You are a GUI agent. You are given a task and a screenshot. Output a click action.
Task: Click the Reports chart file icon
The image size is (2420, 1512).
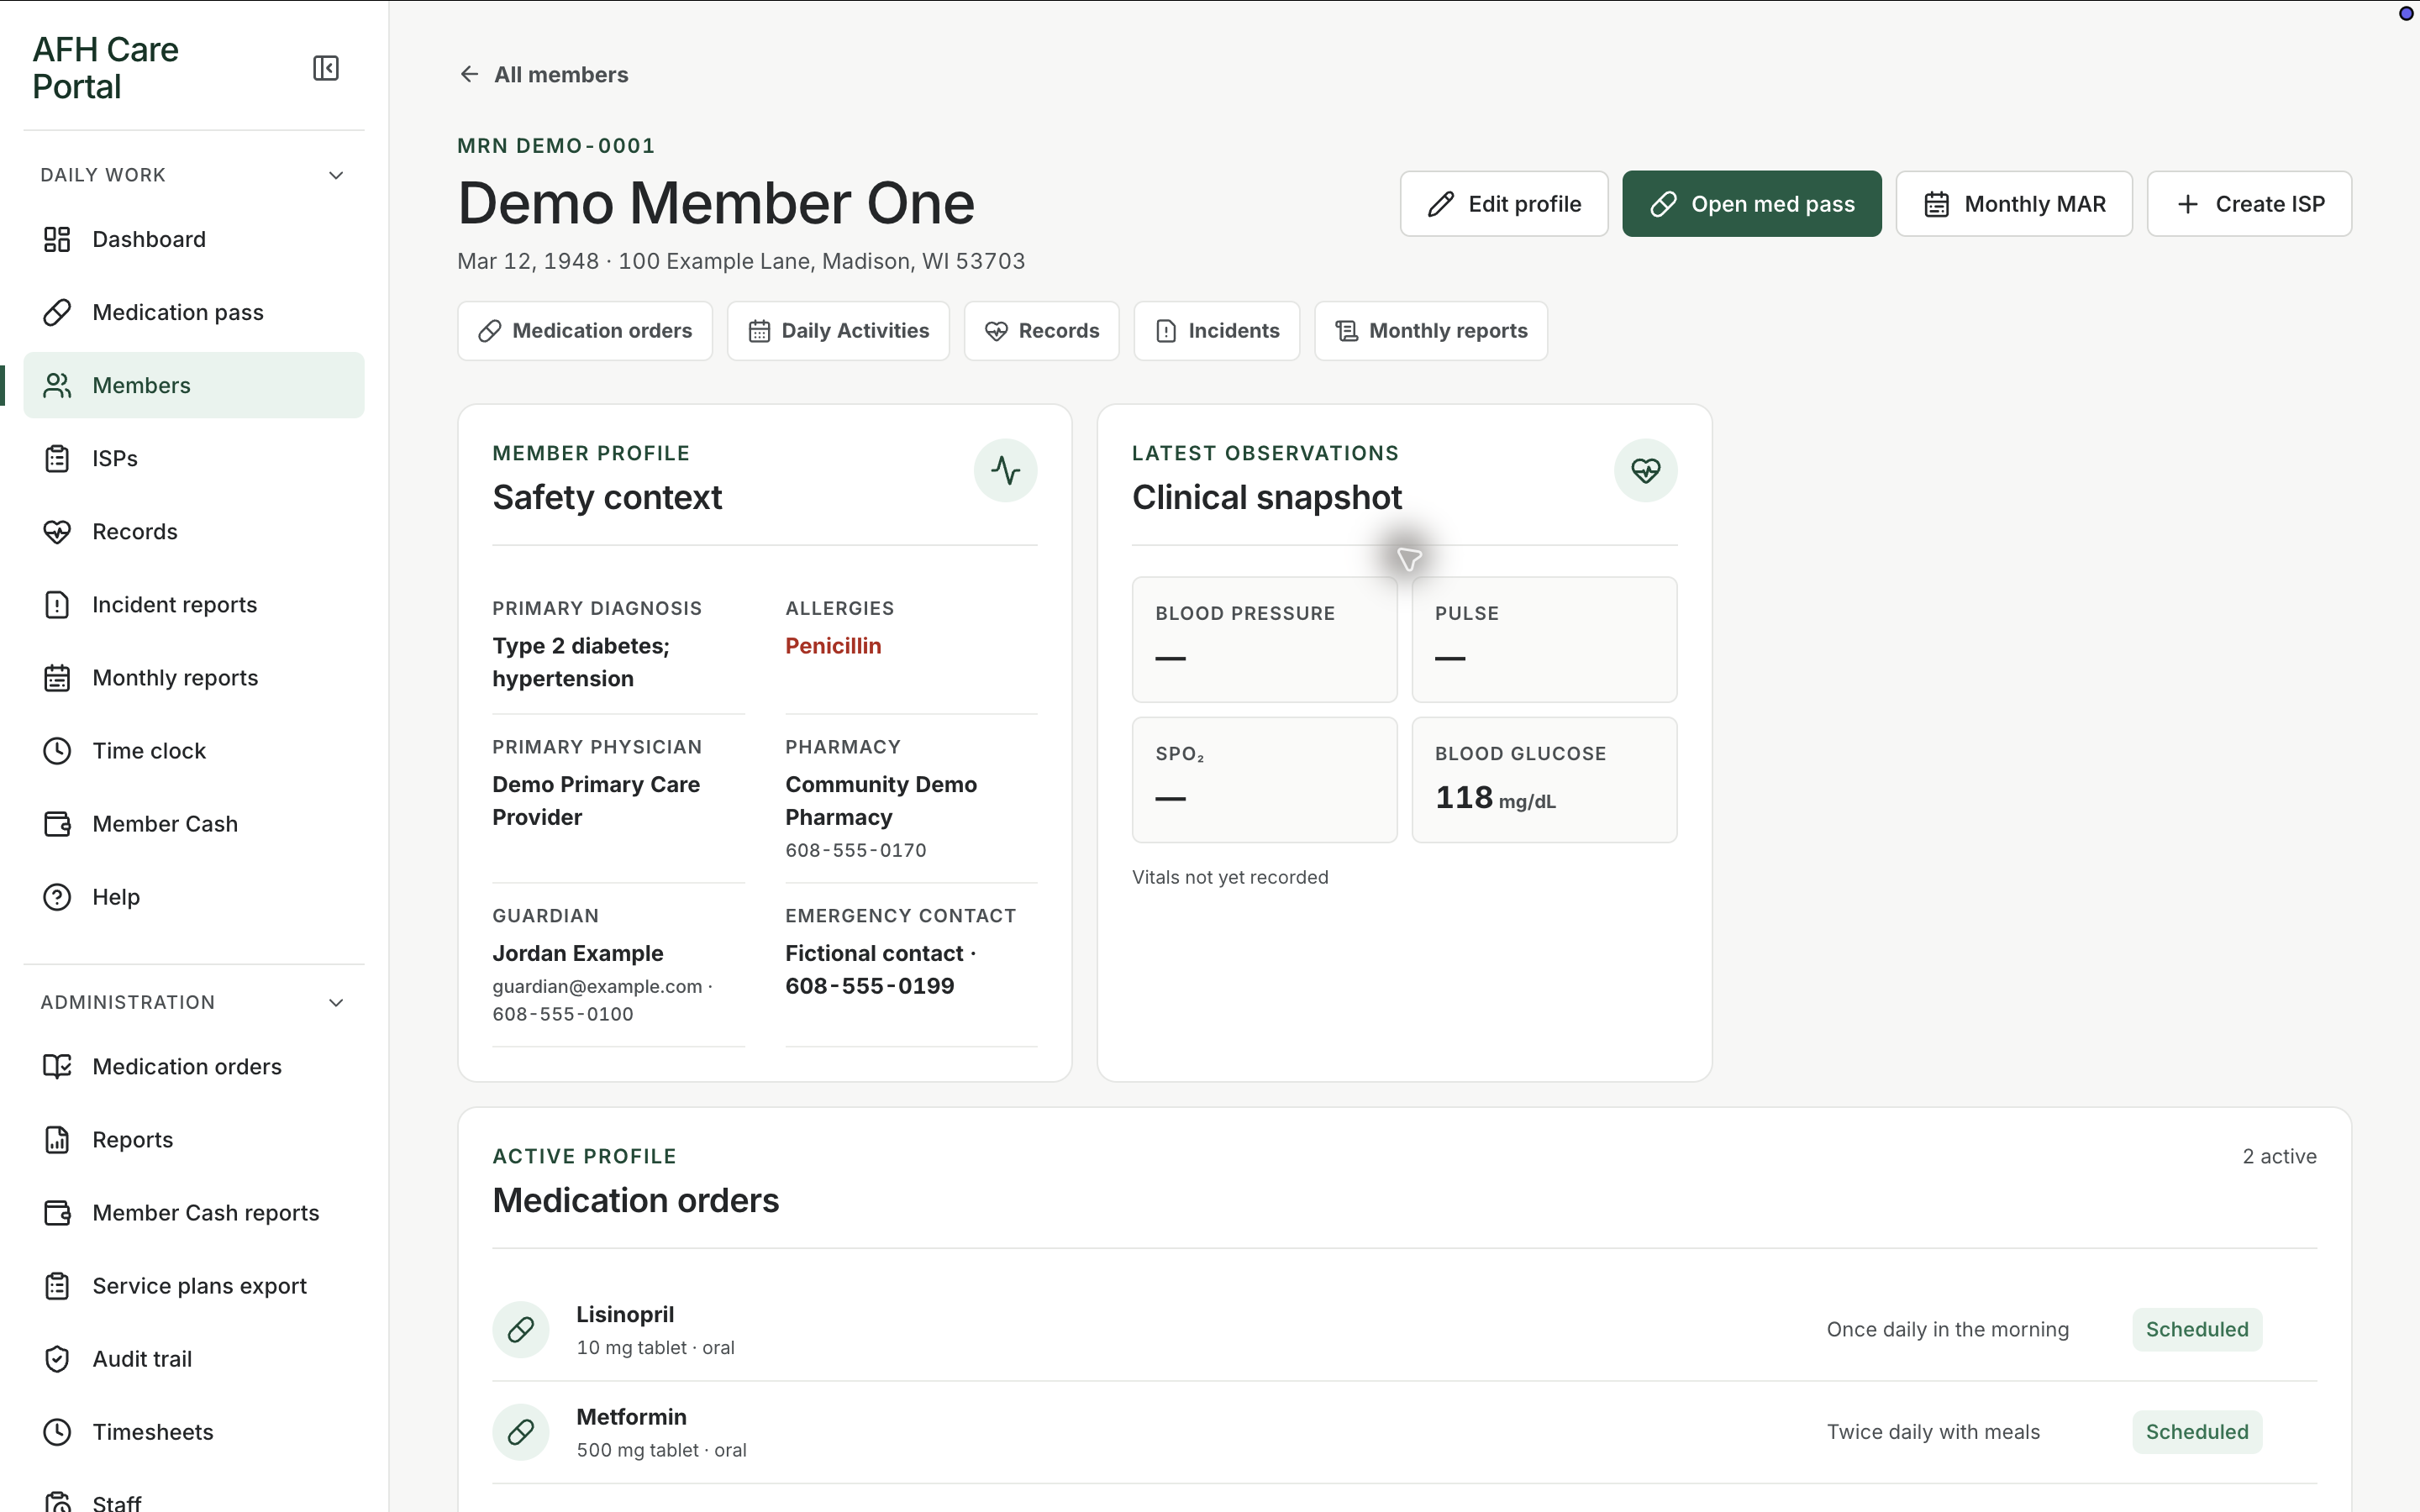(x=57, y=1139)
